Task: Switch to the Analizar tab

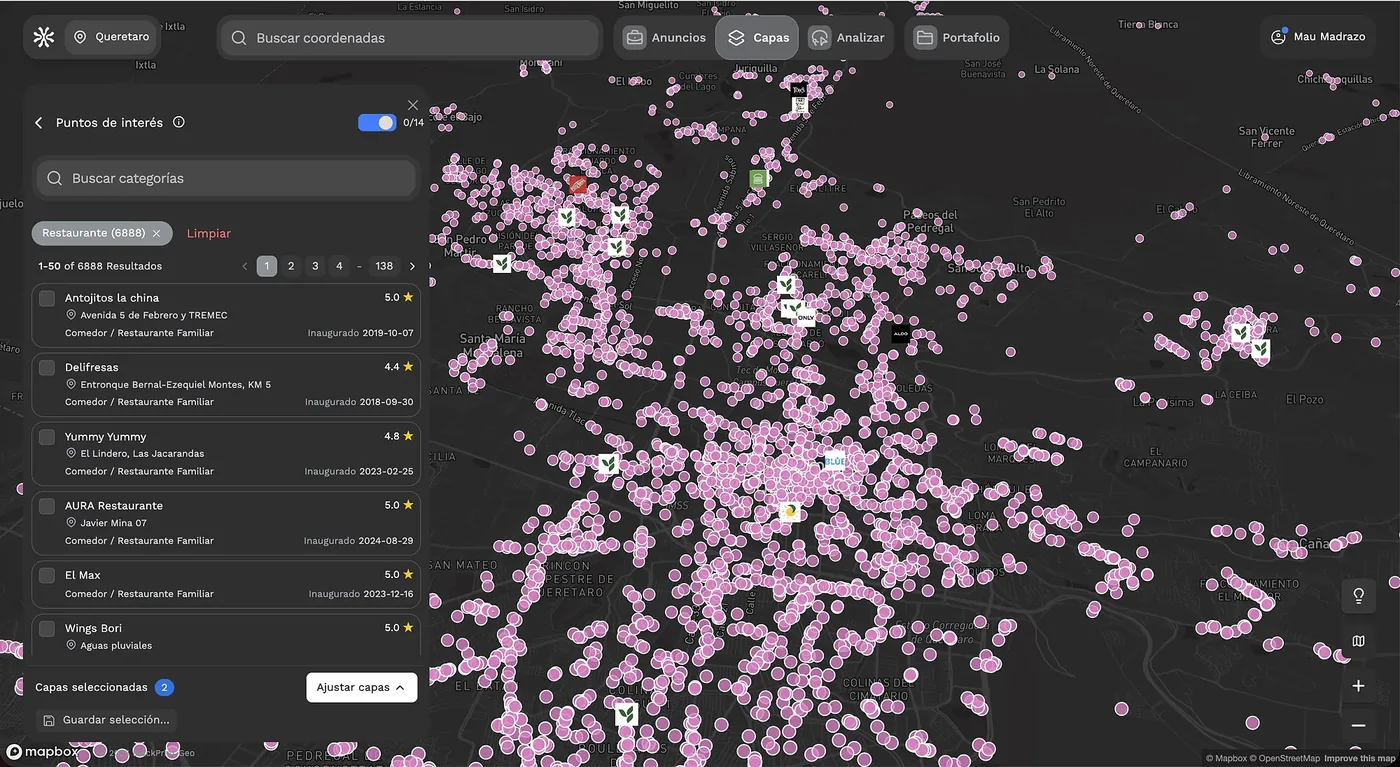Action: (x=848, y=38)
